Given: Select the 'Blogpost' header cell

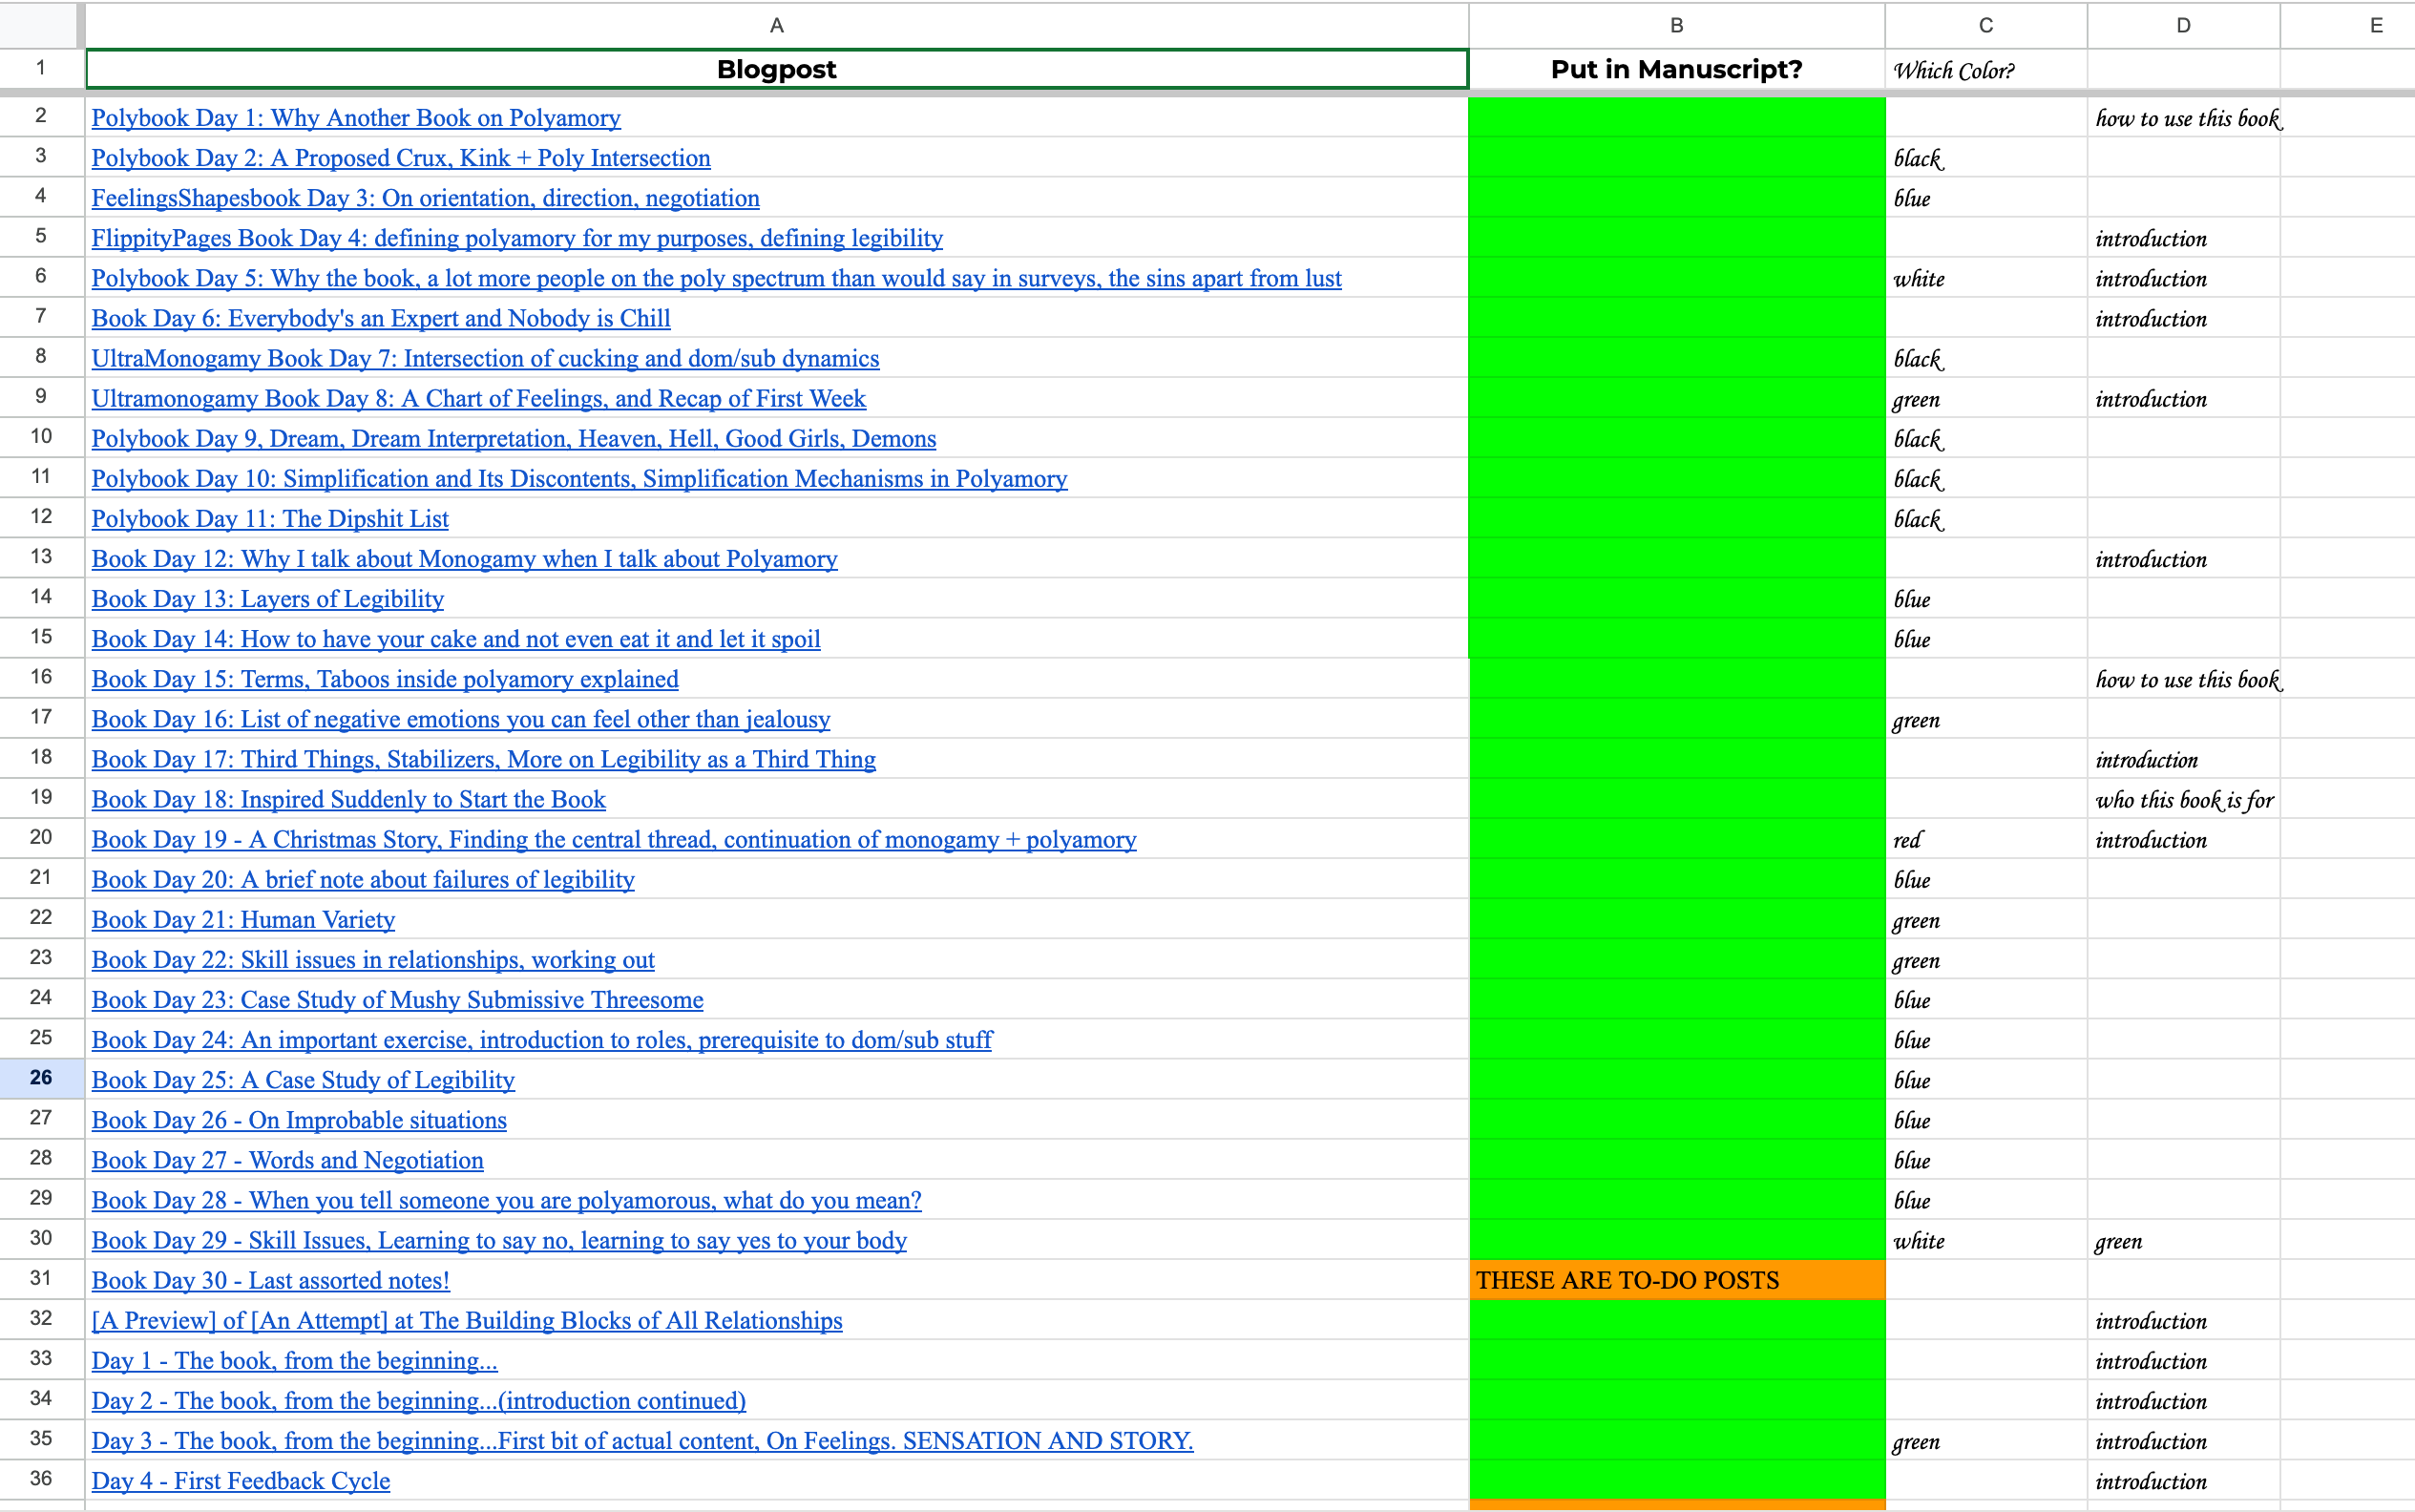Looking at the screenshot, I should [776, 69].
